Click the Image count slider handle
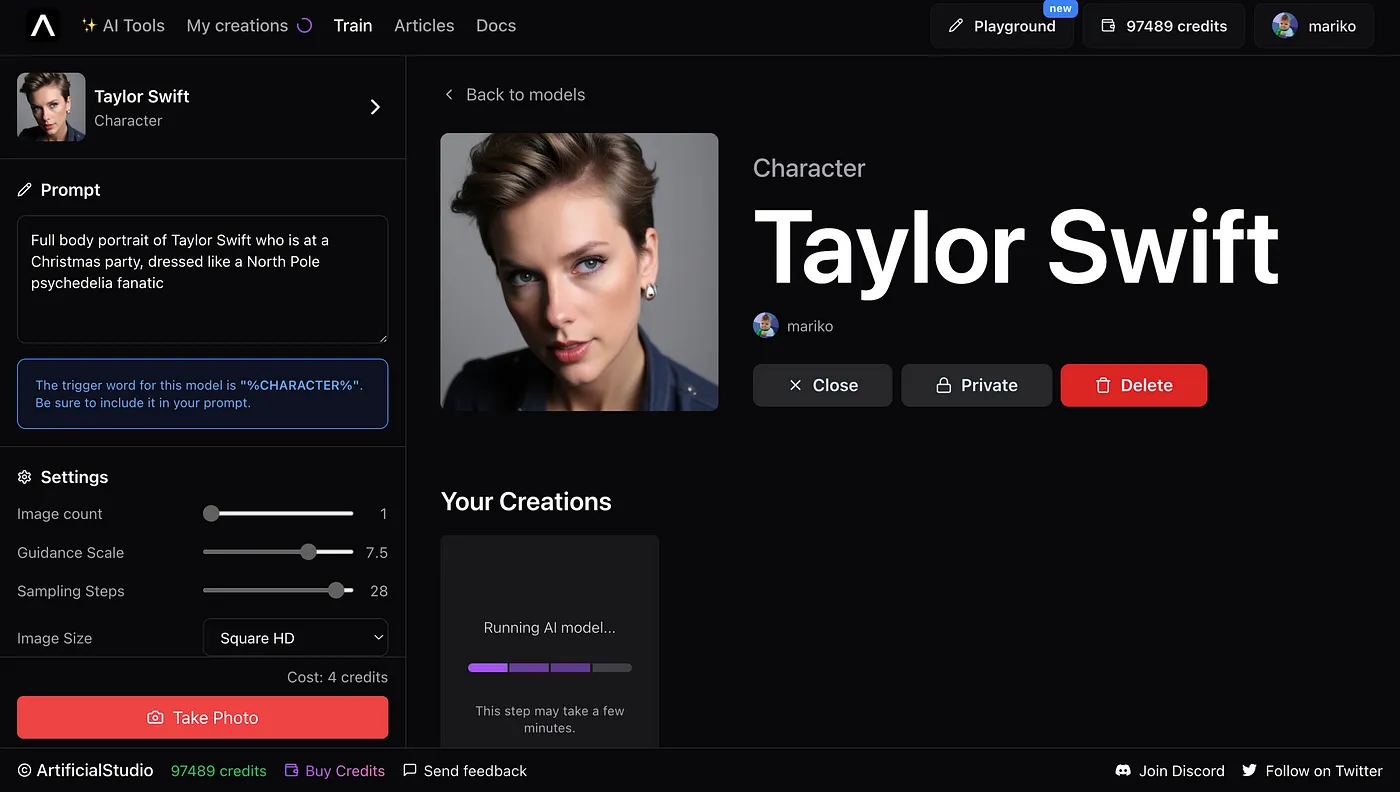 pyautogui.click(x=211, y=513)
